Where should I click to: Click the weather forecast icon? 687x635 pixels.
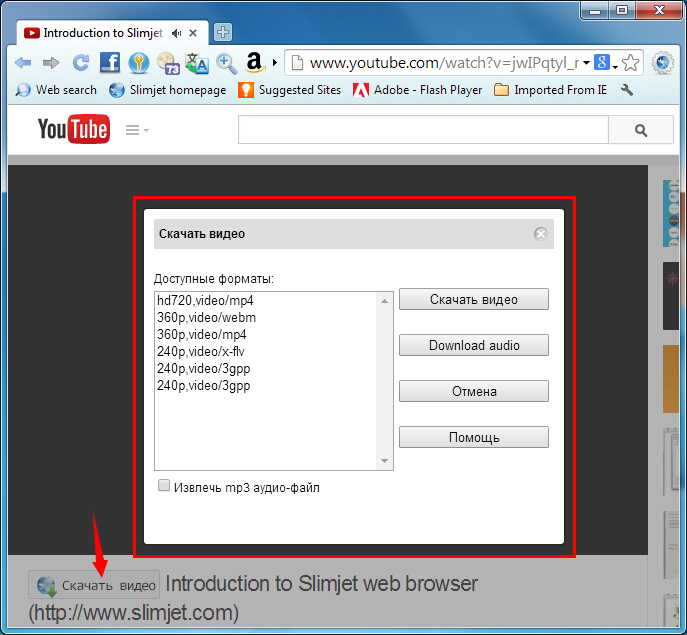pyautogui.click(x=168, y=63)
